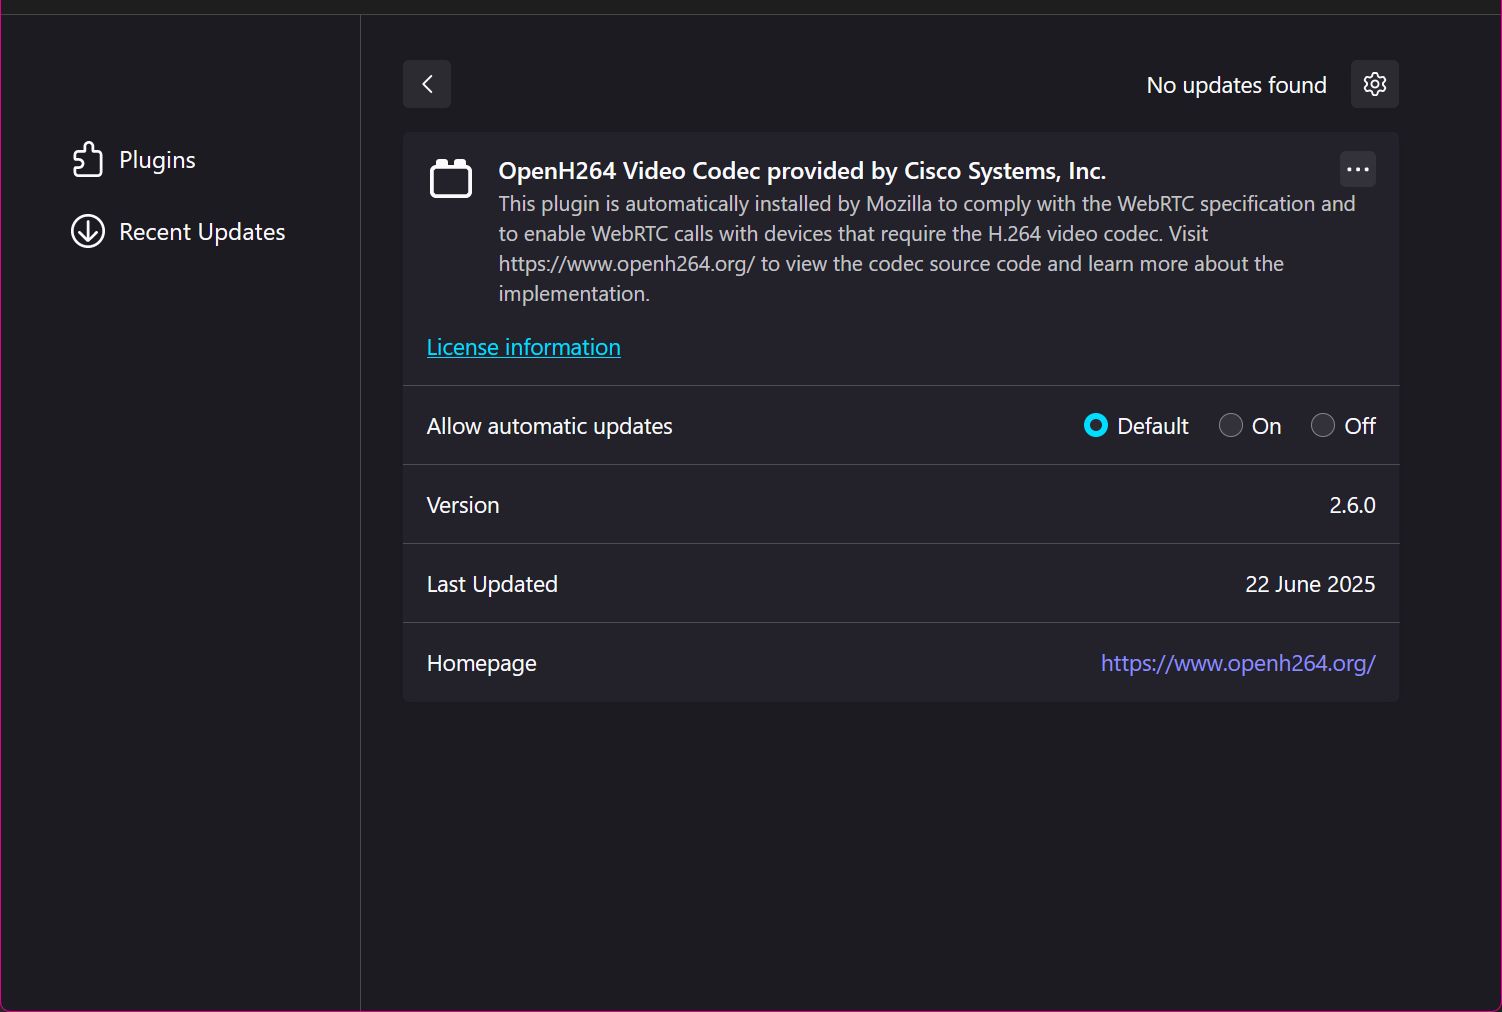
Task: Click the date 22 June 2025
Action: (1310, 584)
